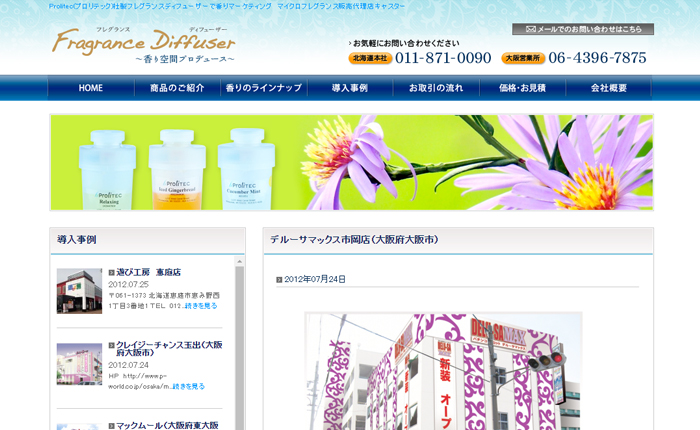Open the 遊び工房 恵庭店 building thumbnail

tap(79, 291)
